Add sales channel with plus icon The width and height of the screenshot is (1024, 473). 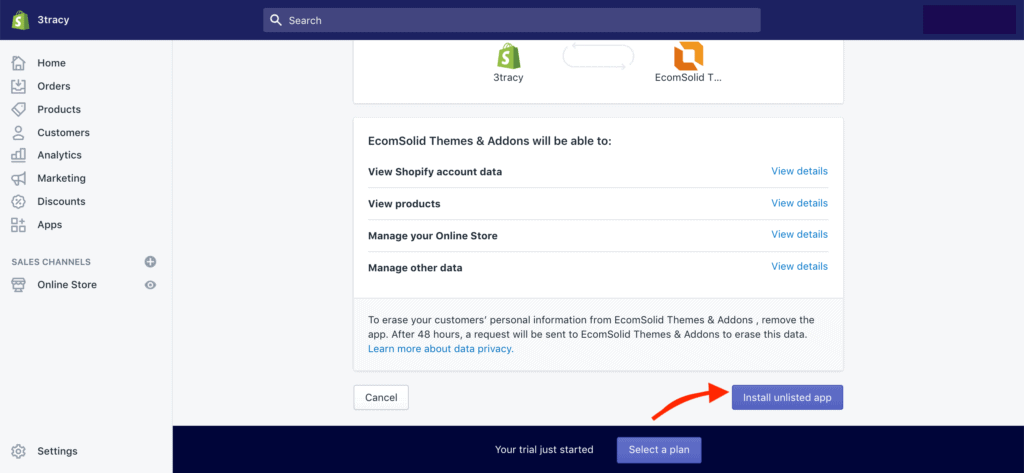[x=150, y=262]
